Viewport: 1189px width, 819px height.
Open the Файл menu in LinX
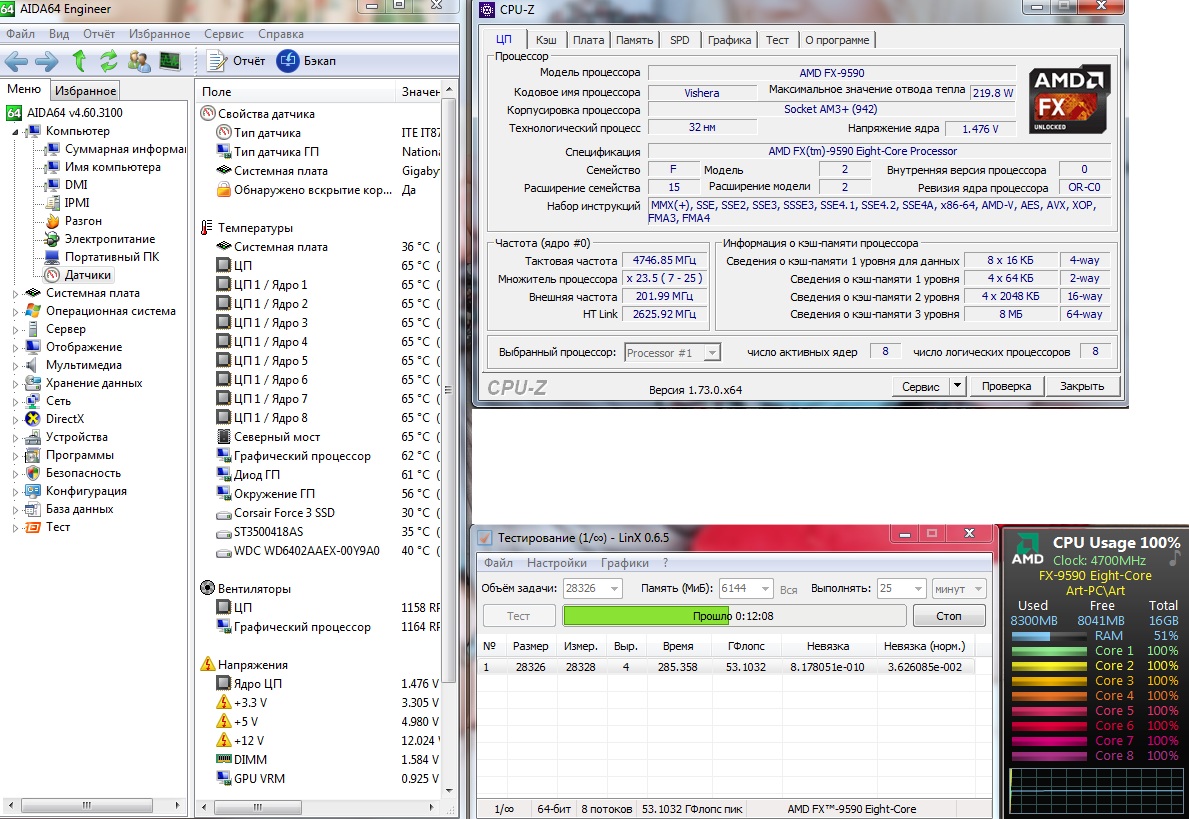(498, 563)
